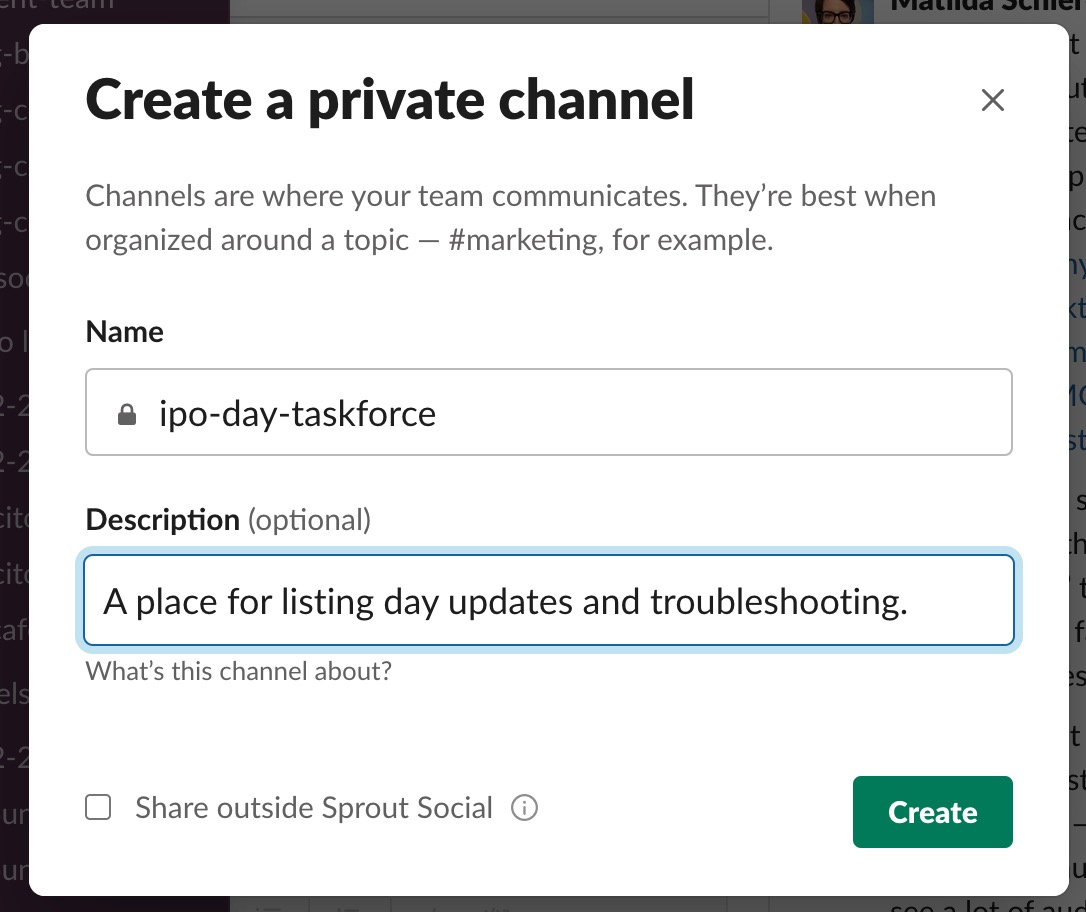Image resolution: width=1086 pixels, height=912 pixels.
Task: Click the bold "Name" field label
Action: pyautogui.click(x=125, y=332)
